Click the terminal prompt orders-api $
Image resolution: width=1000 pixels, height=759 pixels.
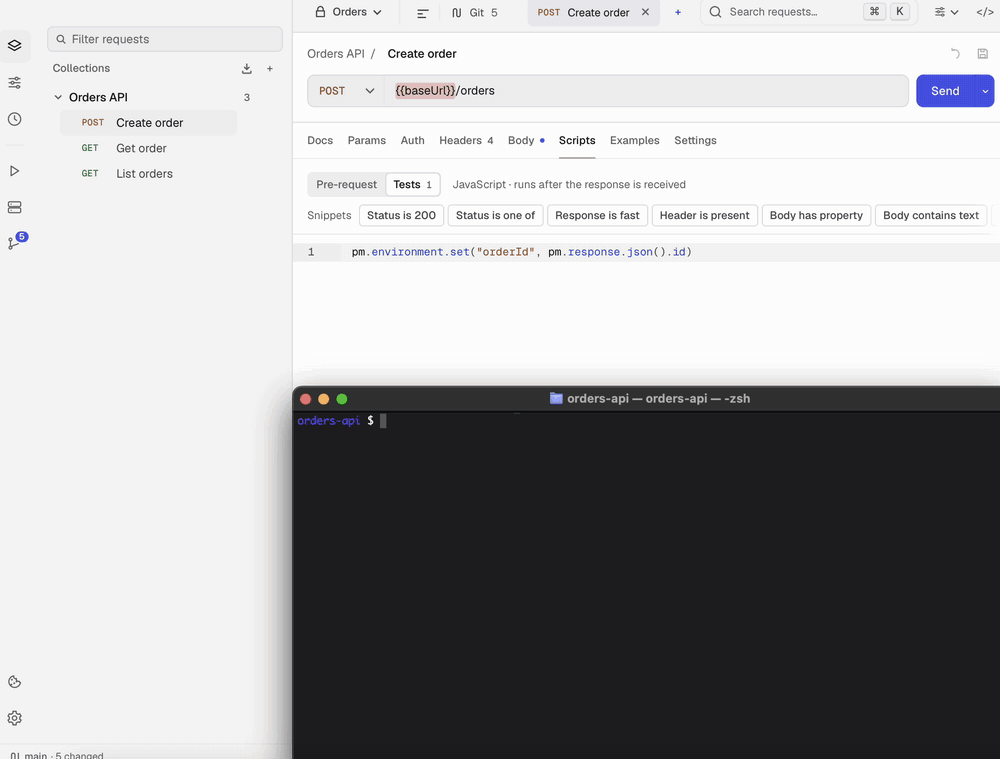pos(335,421)
